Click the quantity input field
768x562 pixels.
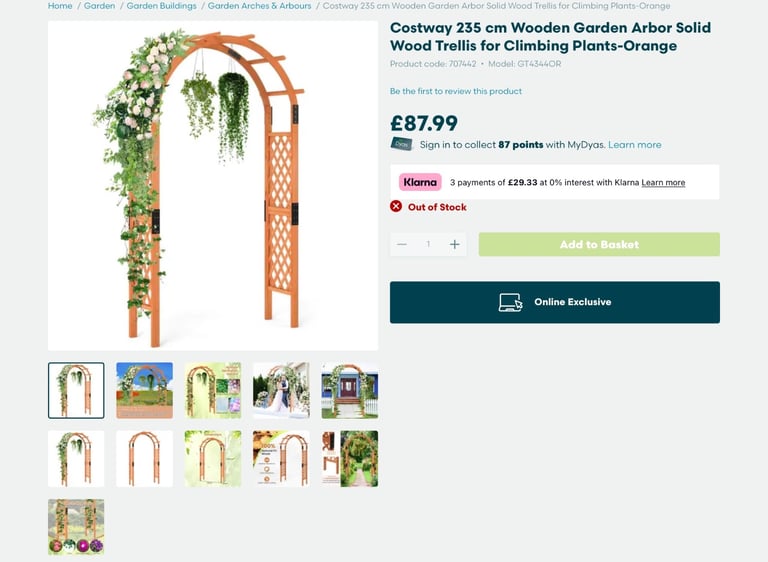(428, 244)
